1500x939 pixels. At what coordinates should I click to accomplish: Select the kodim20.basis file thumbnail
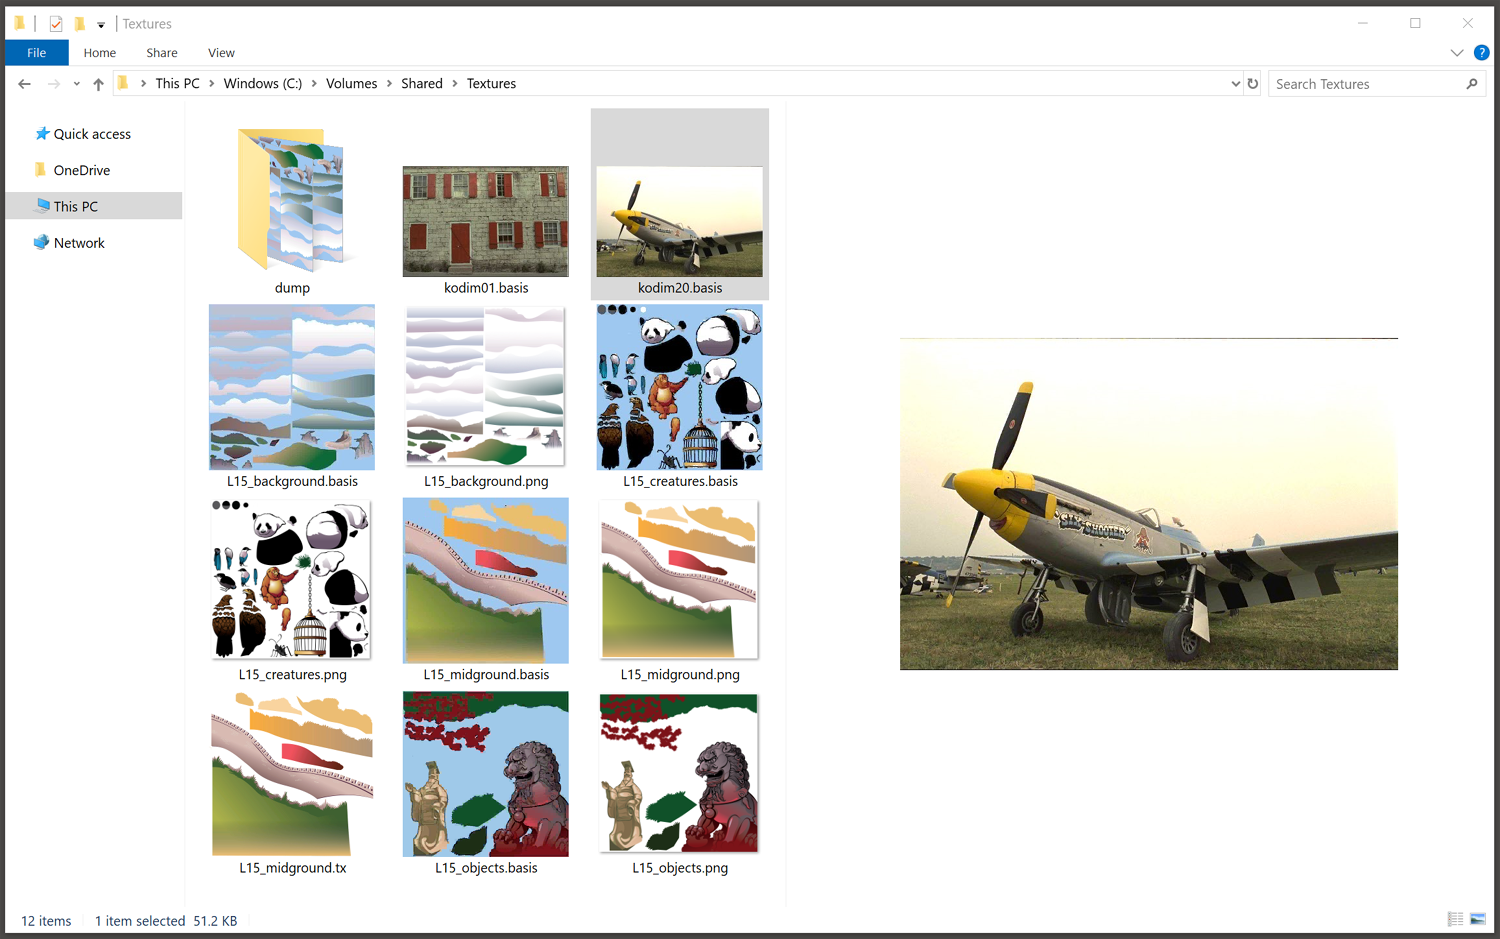point(680,221)
